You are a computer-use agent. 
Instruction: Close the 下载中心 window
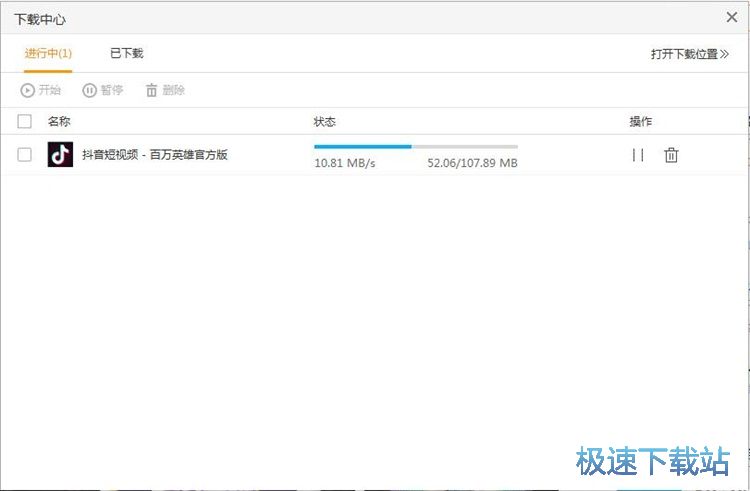click(731, 17)
